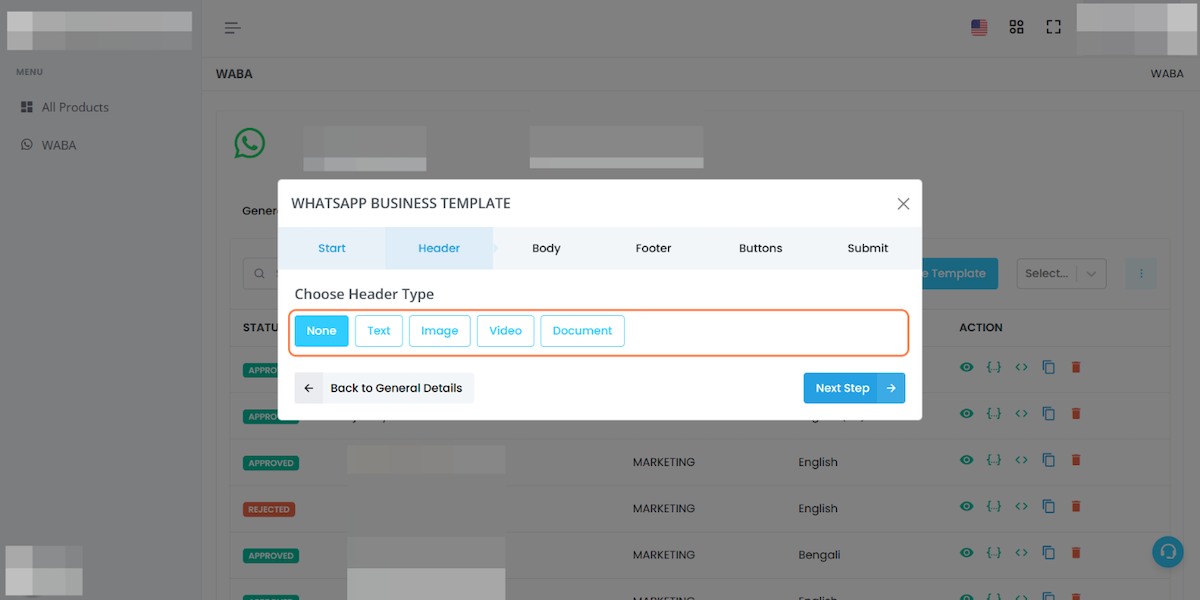This screenshot has width=1200, height=600.
Task: Click the Bengali language cell
Action: pyautogui.click(x=819, y=555)
